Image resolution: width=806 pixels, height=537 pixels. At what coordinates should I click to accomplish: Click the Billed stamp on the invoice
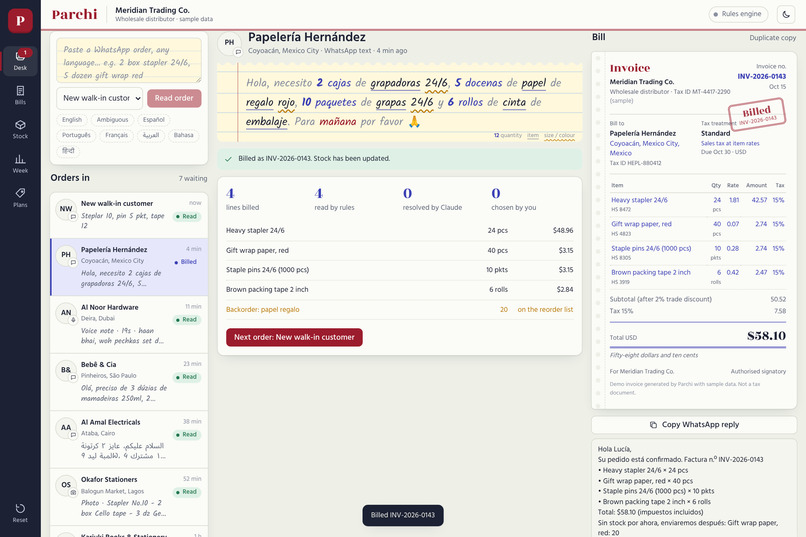click(x=757, y=116)
